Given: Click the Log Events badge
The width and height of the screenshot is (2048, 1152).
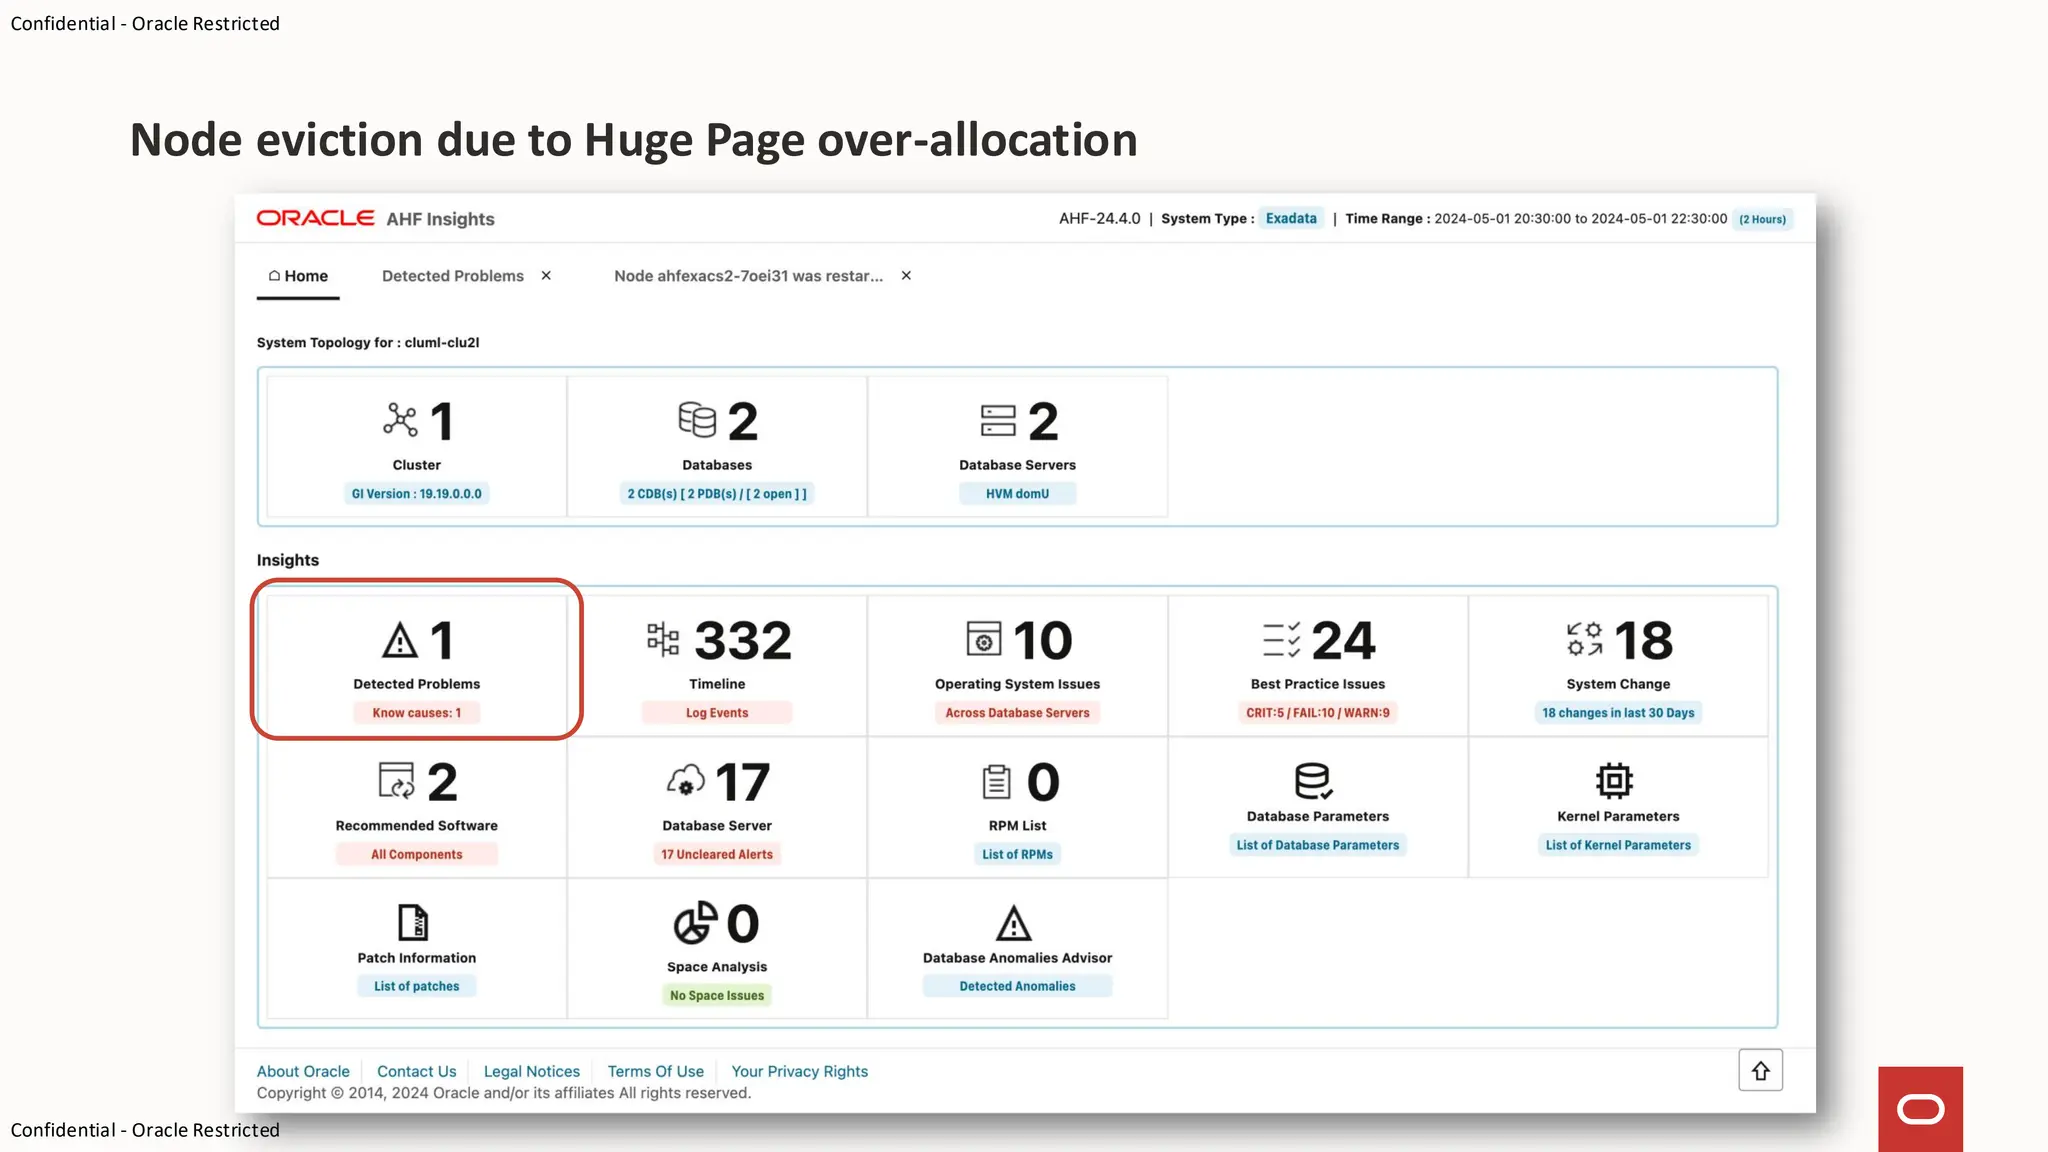Looking at the screenshot, I should pyautogui.click(x=717, y=713).
